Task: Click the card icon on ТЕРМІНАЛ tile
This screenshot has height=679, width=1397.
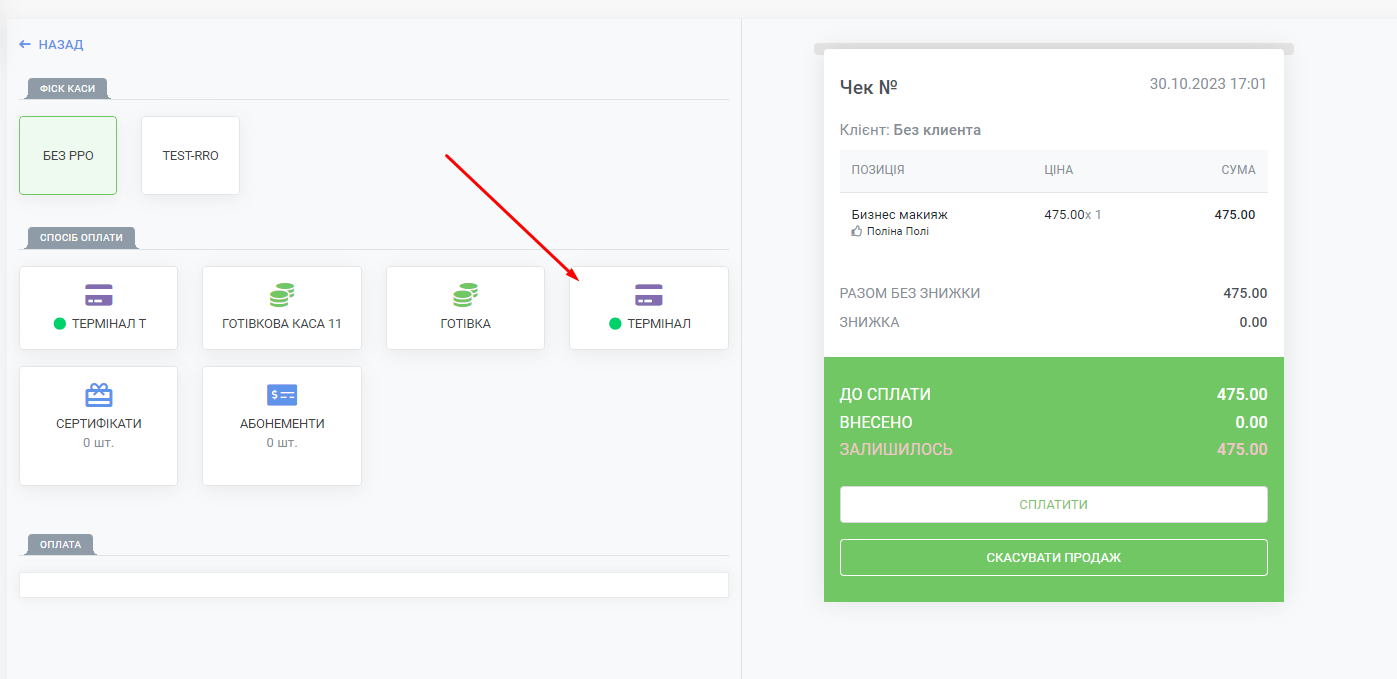Action: coord(649,295)
